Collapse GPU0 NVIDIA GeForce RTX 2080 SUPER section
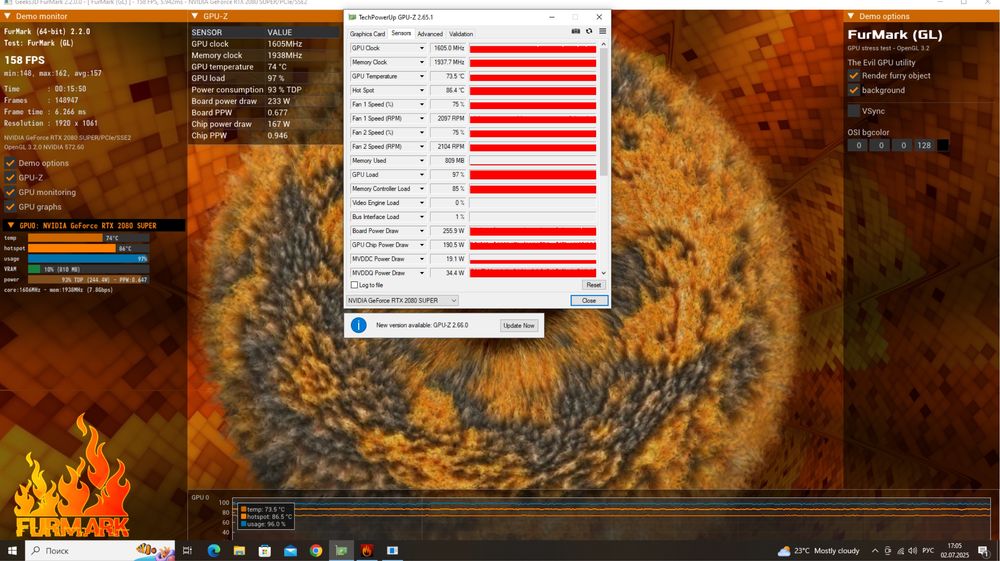 (11, 226)
